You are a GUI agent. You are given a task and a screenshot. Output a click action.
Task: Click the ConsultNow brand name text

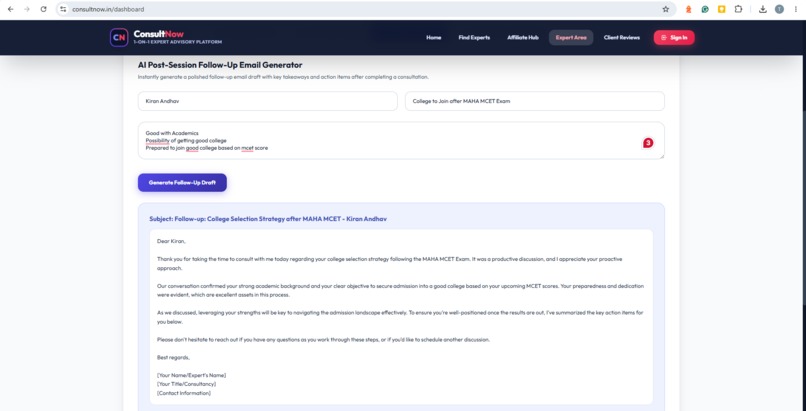(158, 34)
